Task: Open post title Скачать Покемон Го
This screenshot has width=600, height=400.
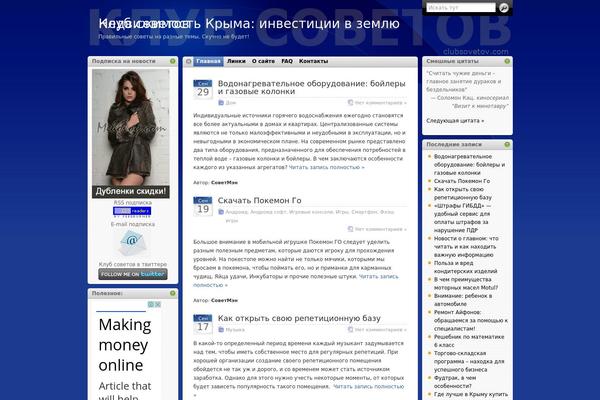Action: click(x=259, y=201)
